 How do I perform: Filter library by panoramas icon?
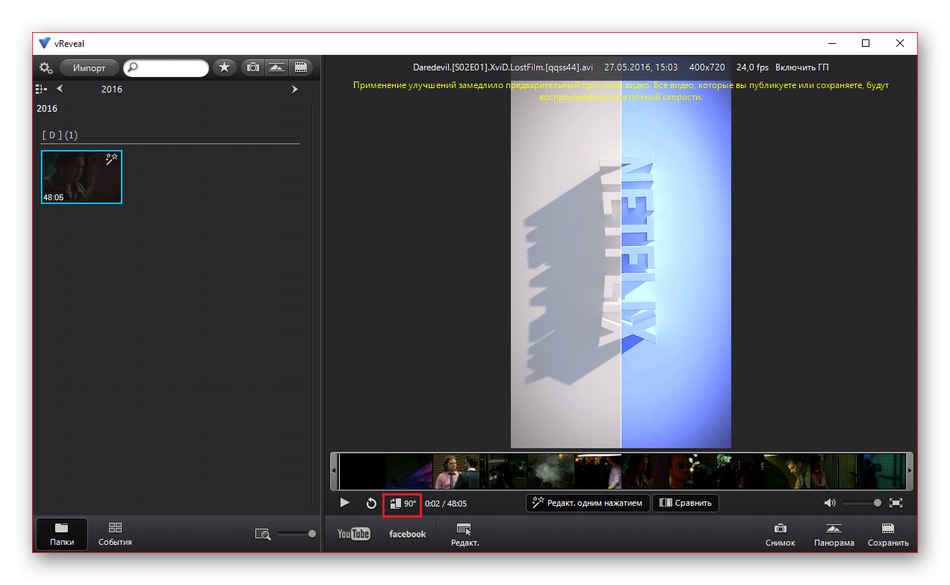coord(276,67)
